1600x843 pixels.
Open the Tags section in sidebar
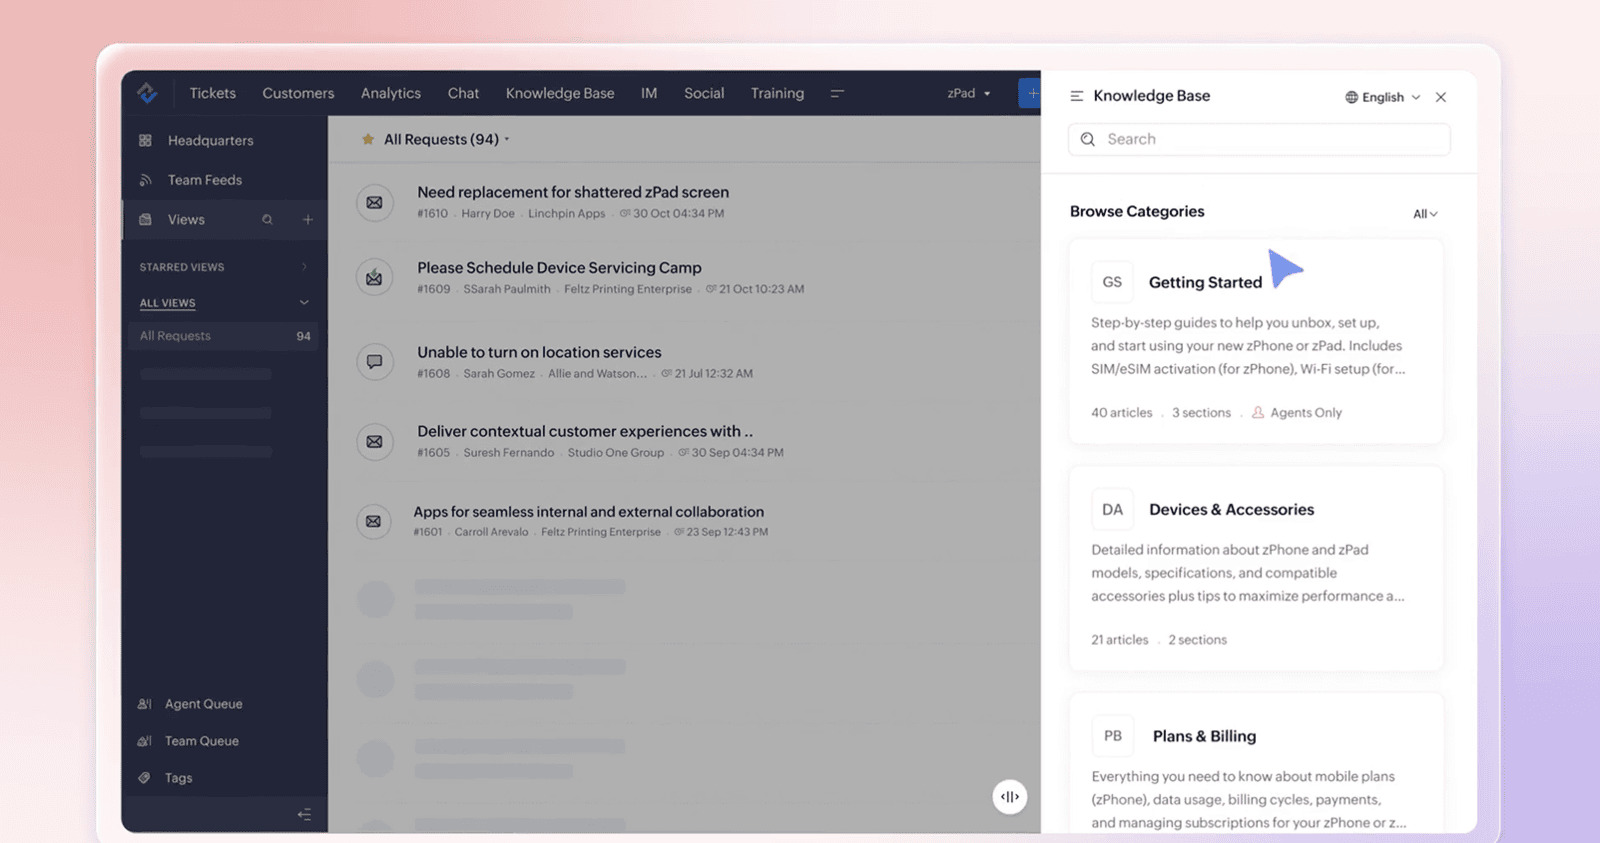coord(178,778)
